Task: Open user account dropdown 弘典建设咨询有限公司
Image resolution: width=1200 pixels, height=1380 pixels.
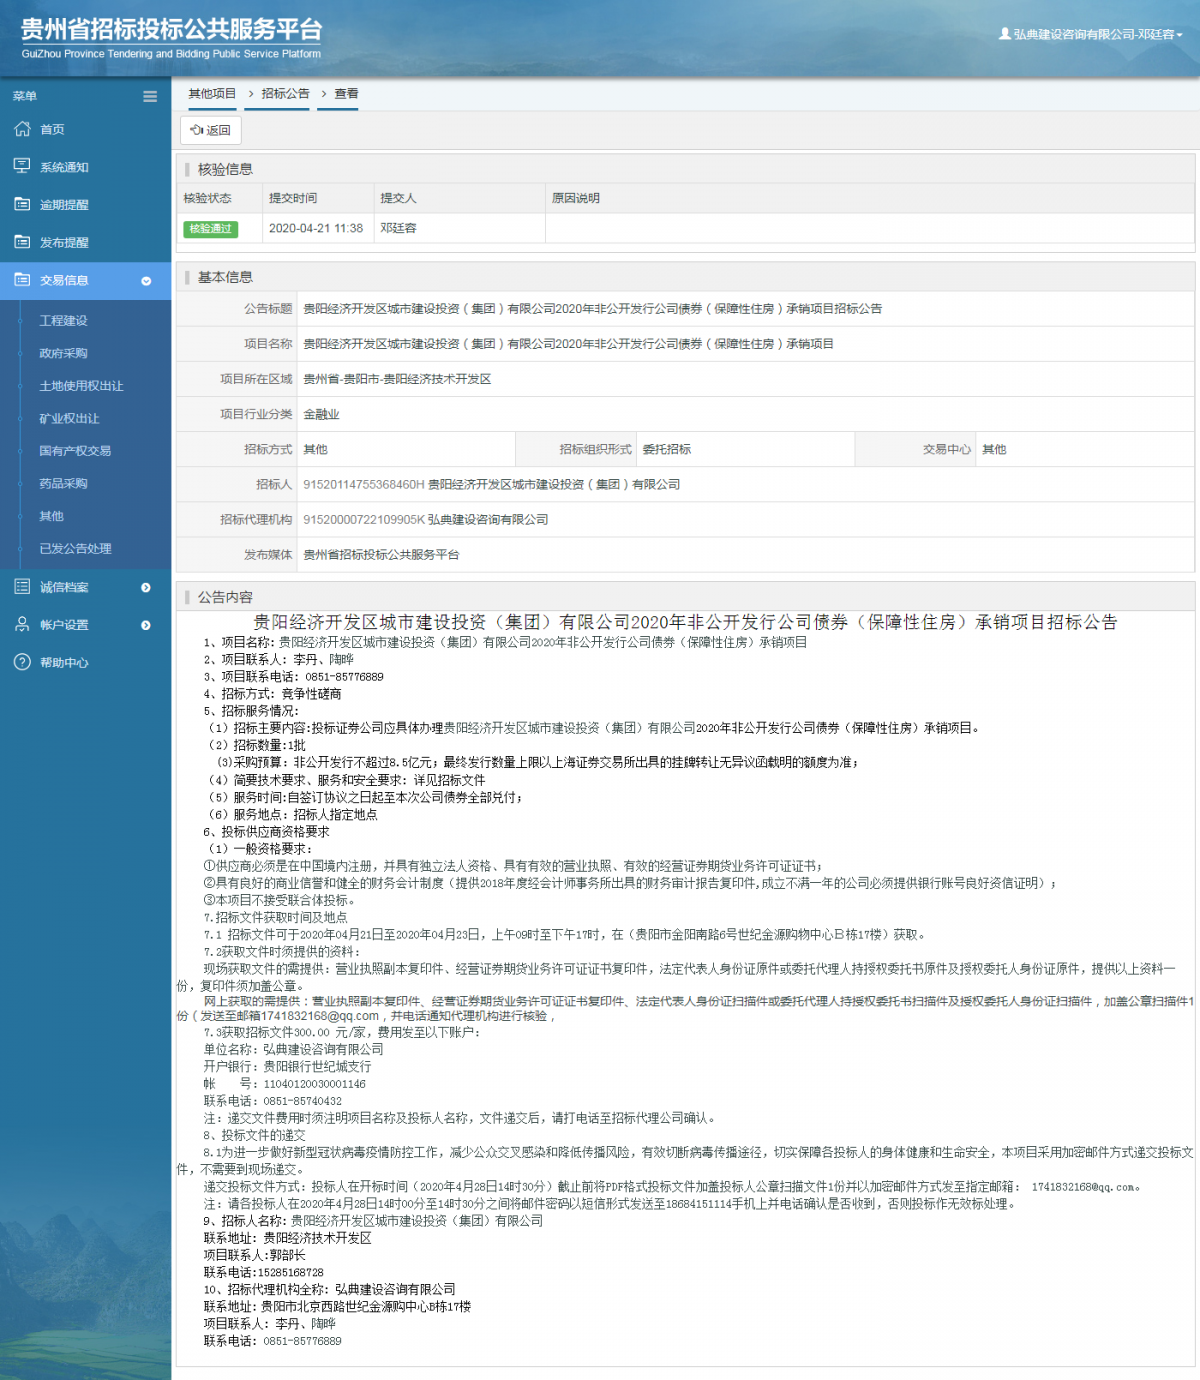Action: pos(1090,34)
